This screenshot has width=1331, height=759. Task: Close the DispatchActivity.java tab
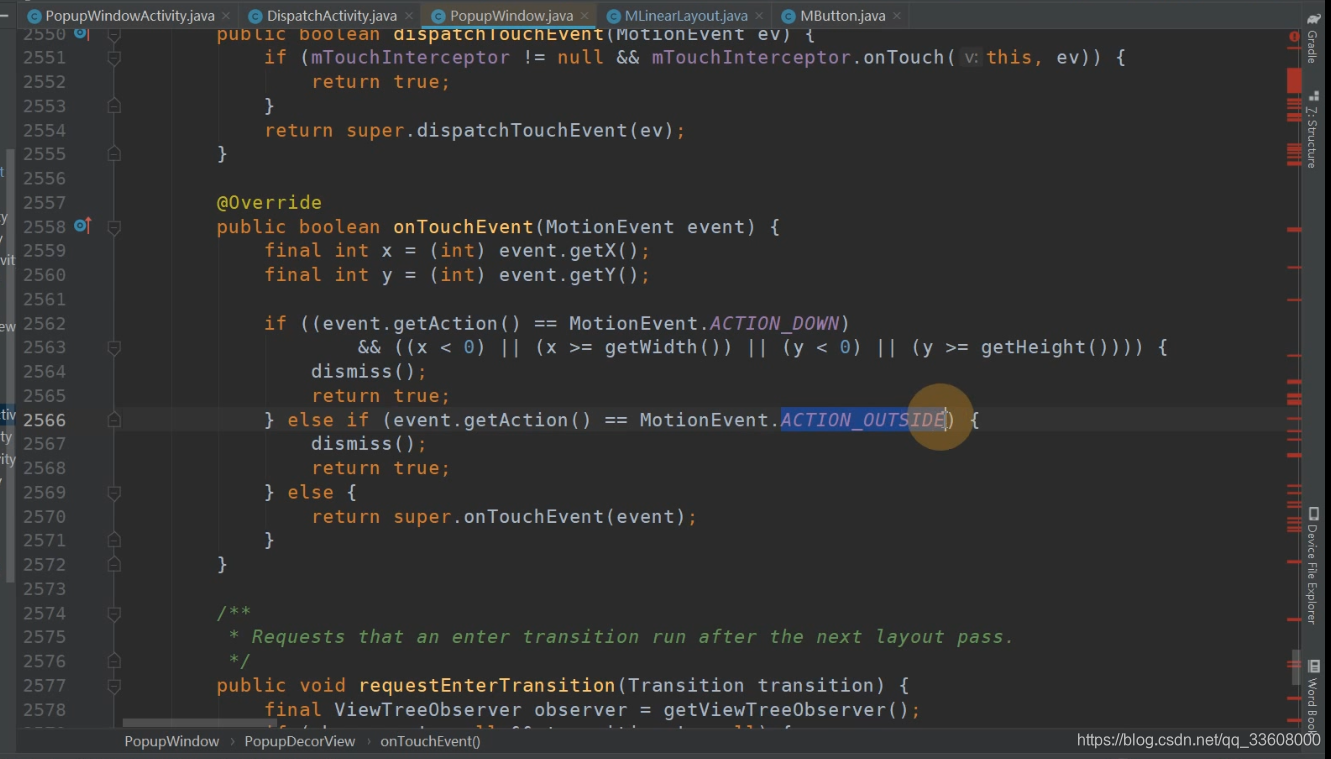[x=408, y=16]
